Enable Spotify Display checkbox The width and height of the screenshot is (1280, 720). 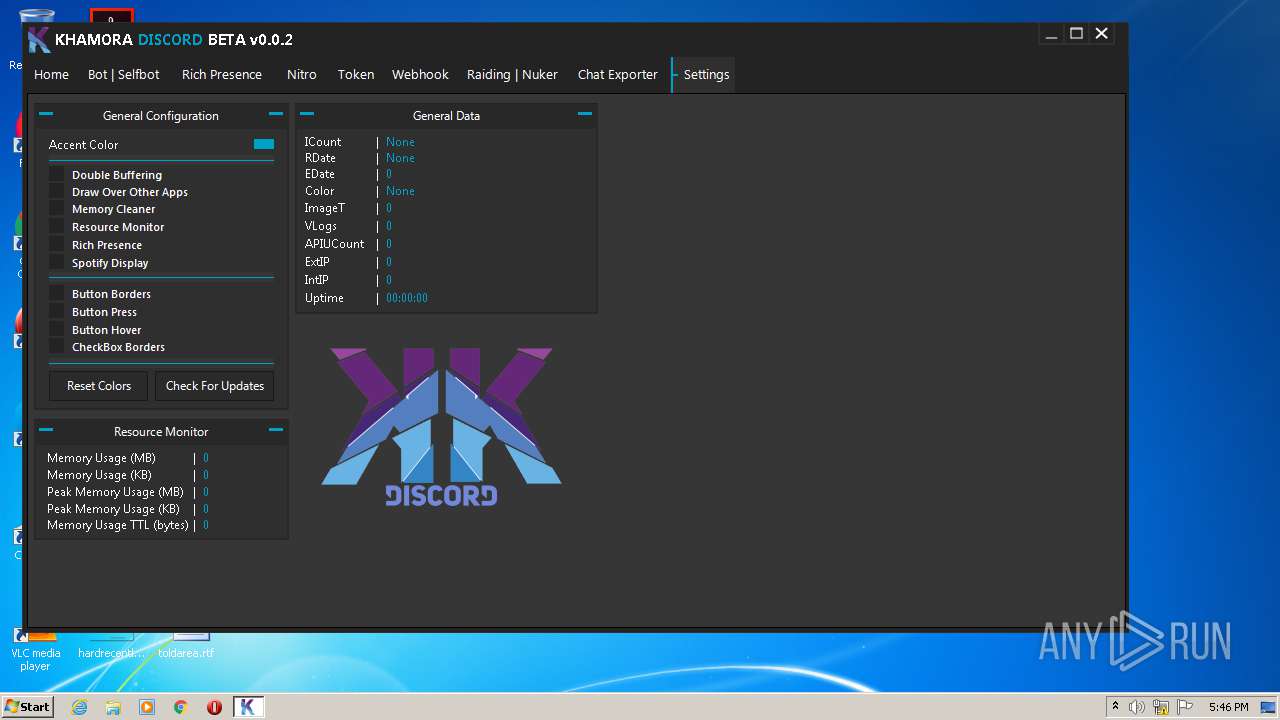click(57, 263)
